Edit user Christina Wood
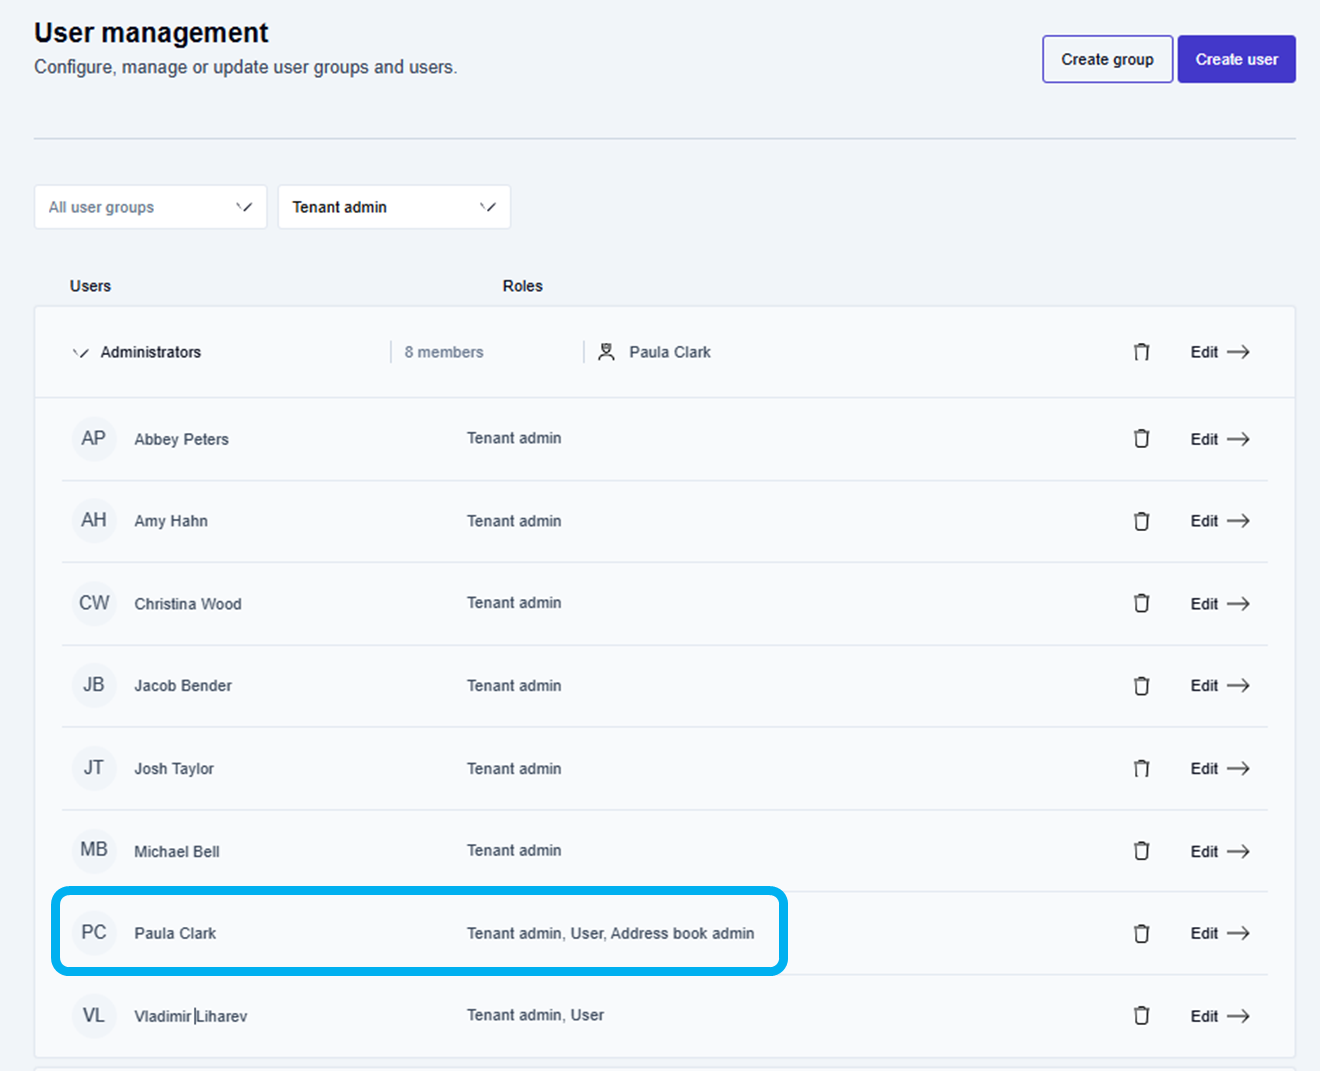 [1220, 604]
